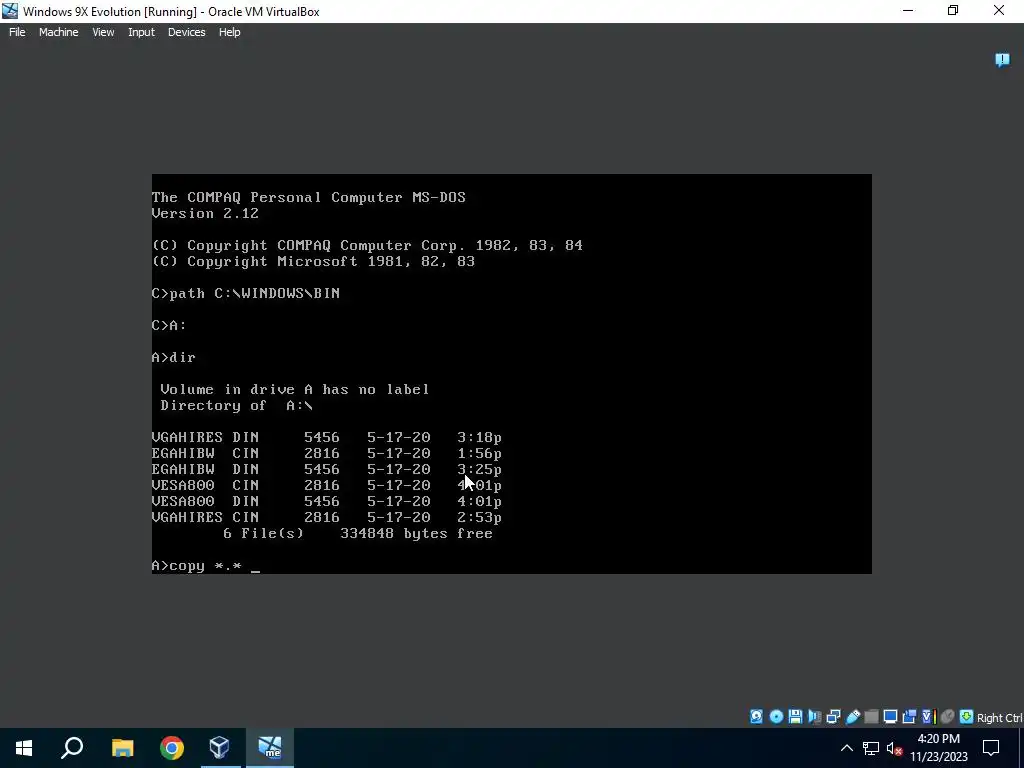Minimize the VirtualBox window
Image resolution: width=1024 pixels, height=768 pixels.
point(908,11)
